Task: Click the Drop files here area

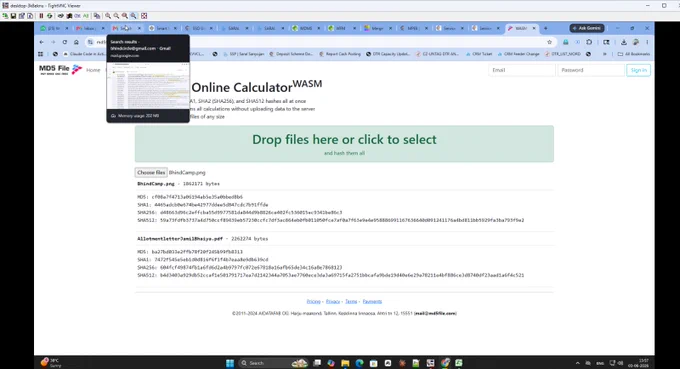Action: pos(344,144)
